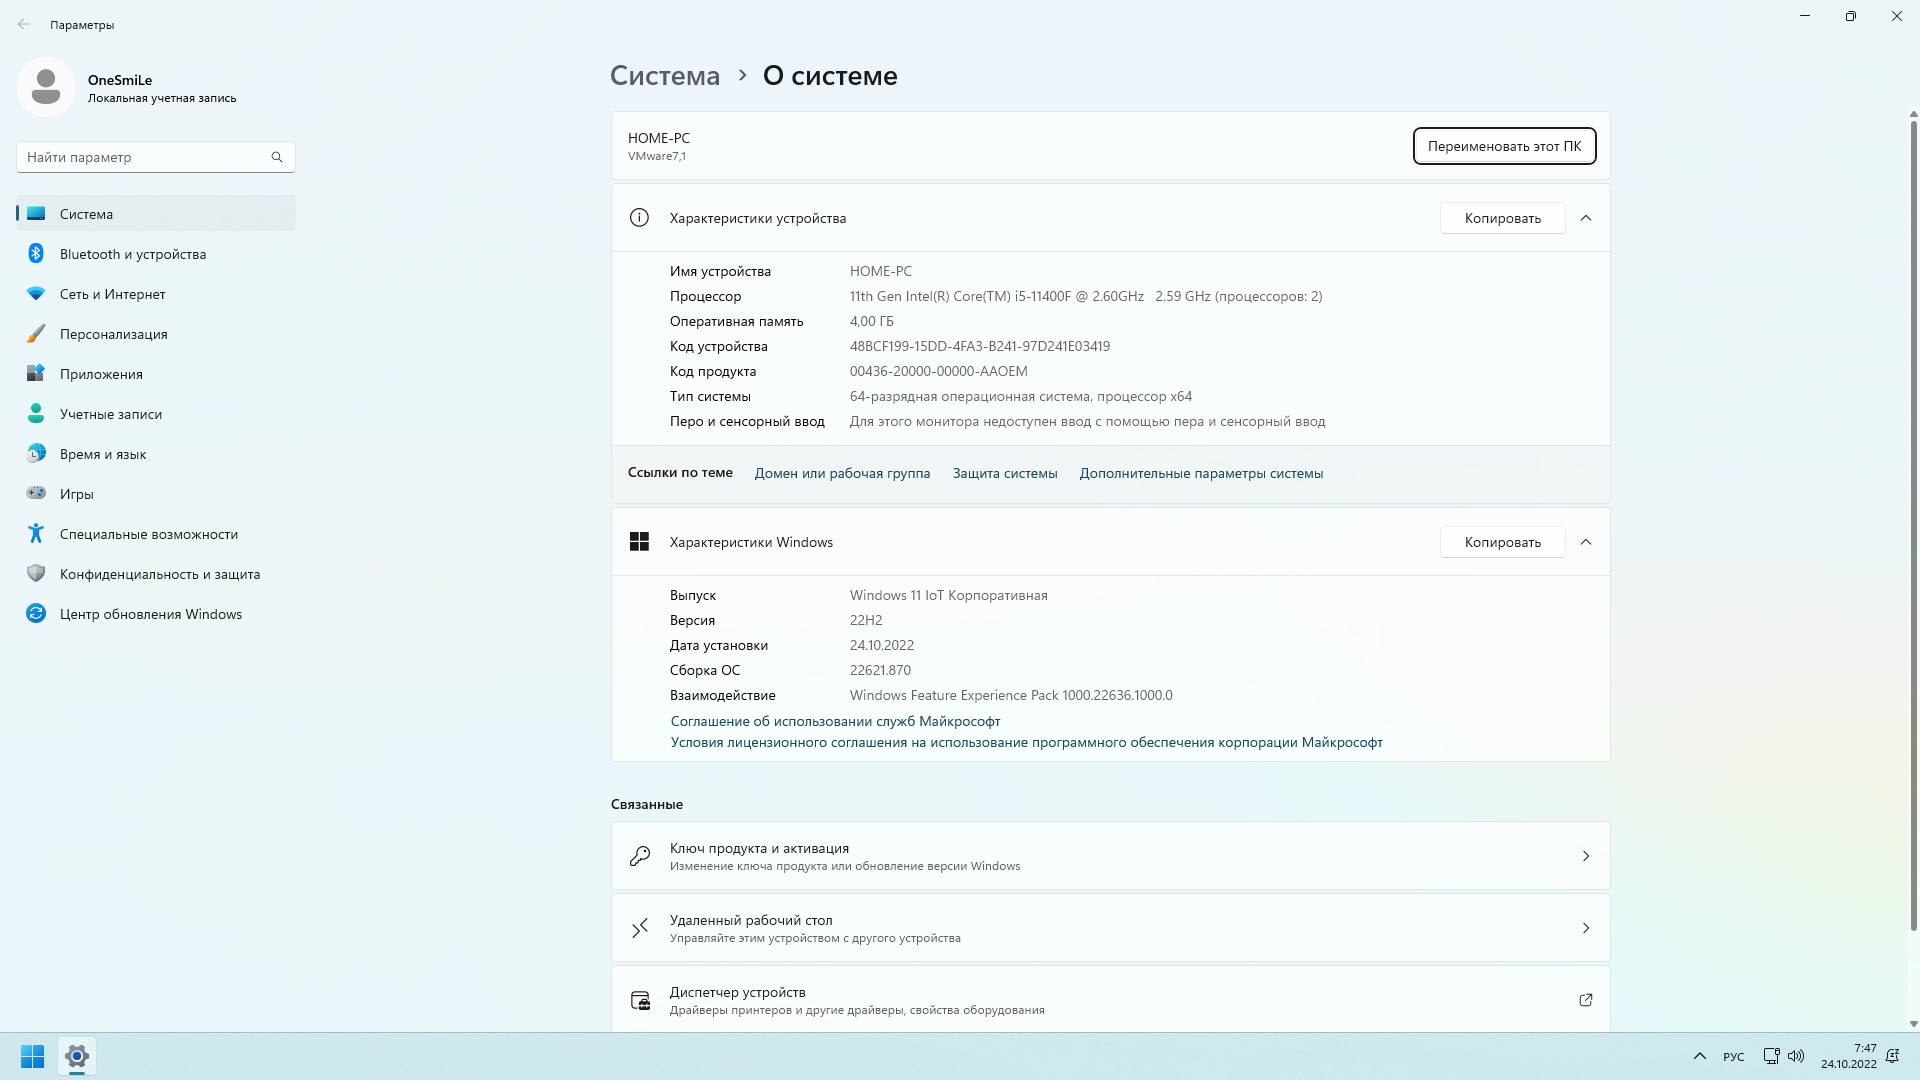Image resolution: width=1920 pixels, height=1080 pixels.
Task: Collapse the Характеристики Windows section
Action: 1586,542
